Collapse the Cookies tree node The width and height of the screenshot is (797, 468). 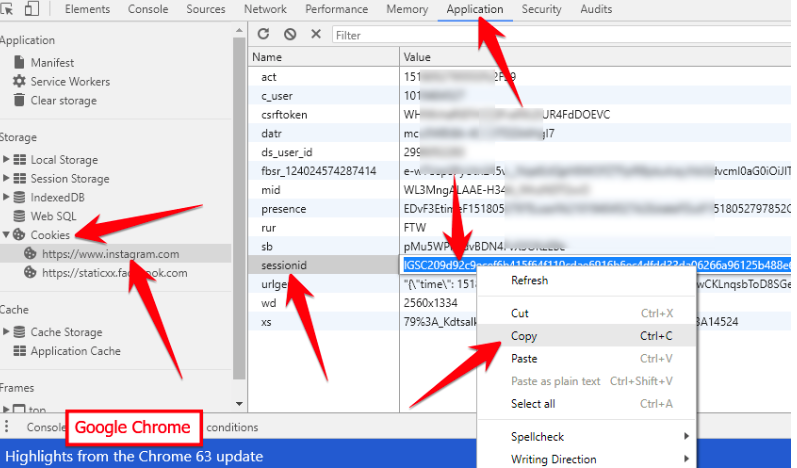[7, 235]
